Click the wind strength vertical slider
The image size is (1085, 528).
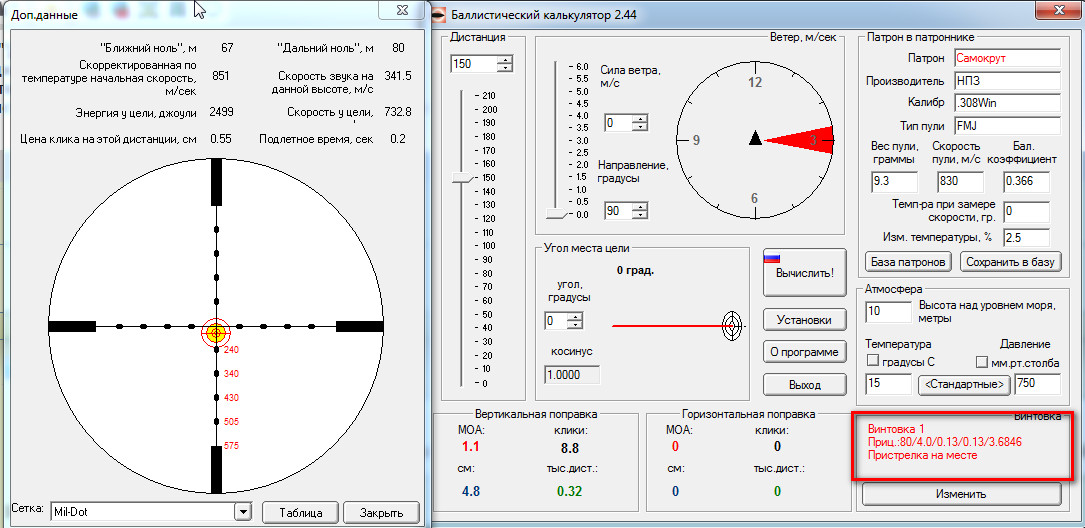point(556,214)
